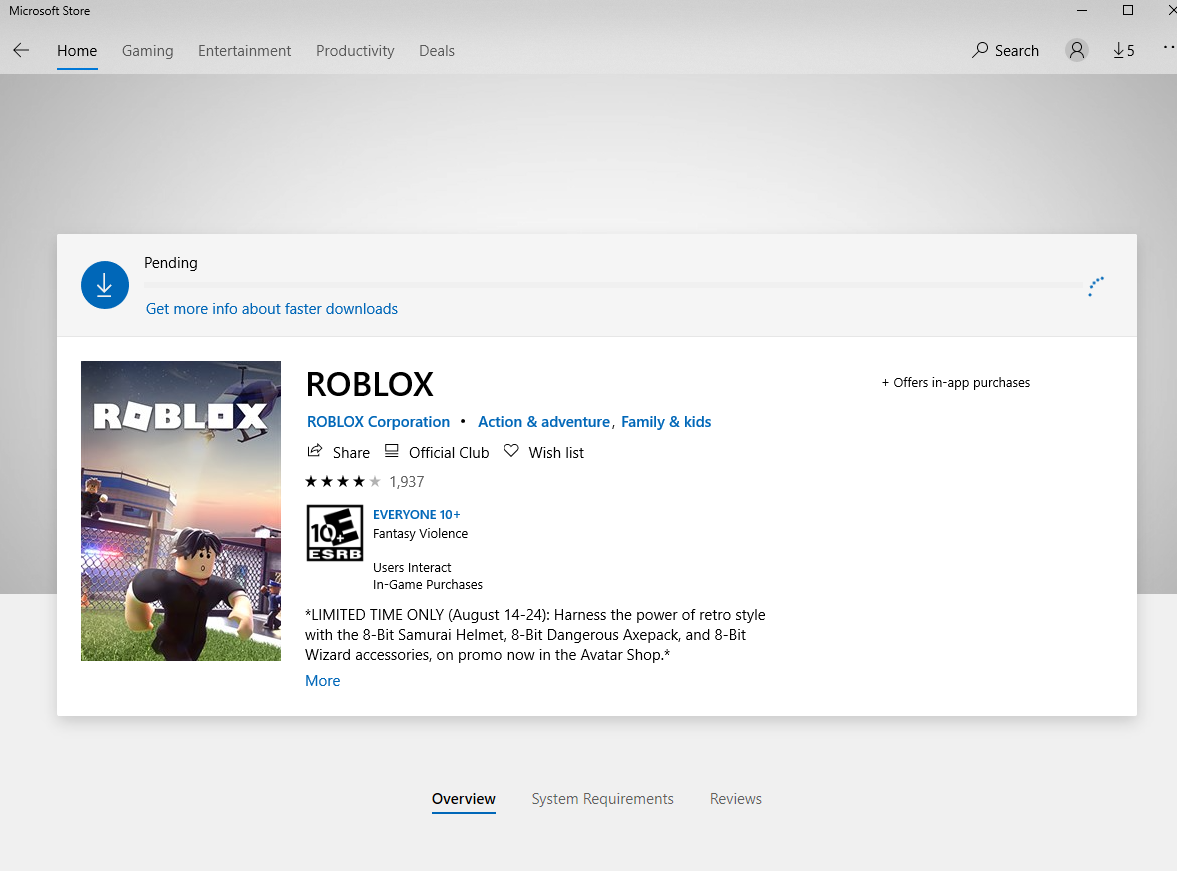Switch to System Requirements tab
Viewport: 1177px width, 871px height.
point(603,799)
